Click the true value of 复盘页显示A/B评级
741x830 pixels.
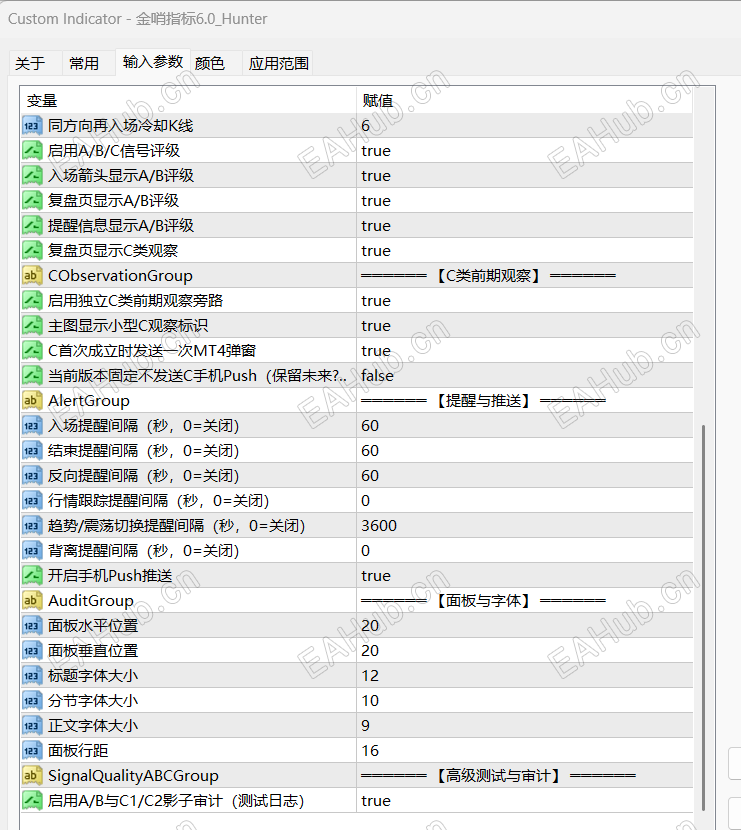click(376, 201)
